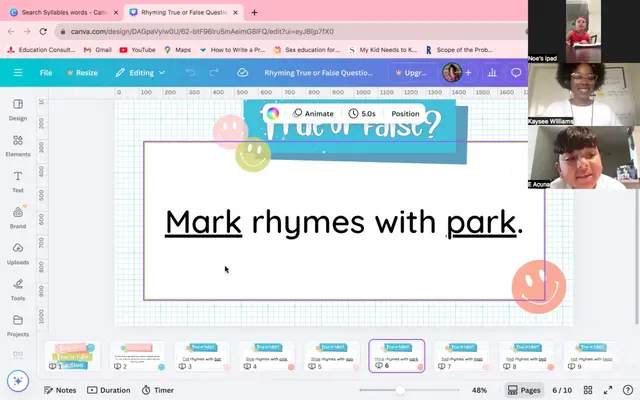This screenshot has height=400, width=640.
Task: Adjust the zoom slider handle
Action: point(400,390)
